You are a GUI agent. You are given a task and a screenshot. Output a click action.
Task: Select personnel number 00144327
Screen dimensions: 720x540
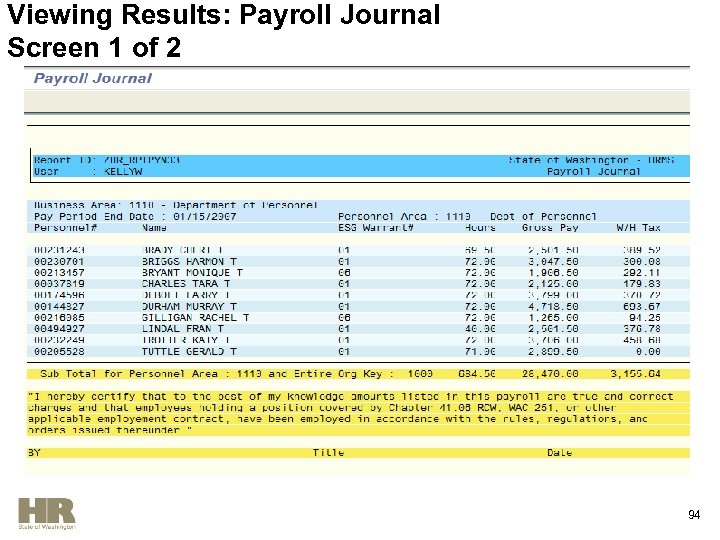(59, 307)
